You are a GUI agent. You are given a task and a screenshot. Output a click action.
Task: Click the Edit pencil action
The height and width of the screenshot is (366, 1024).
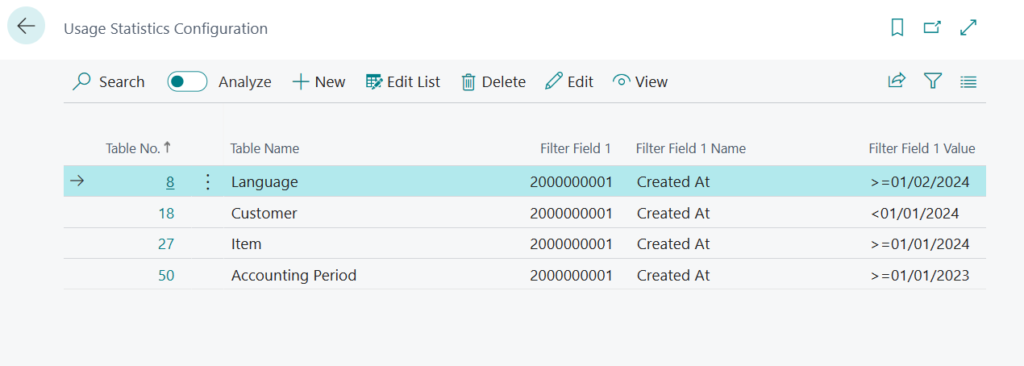pyautogui.click(x=569, y=82)
